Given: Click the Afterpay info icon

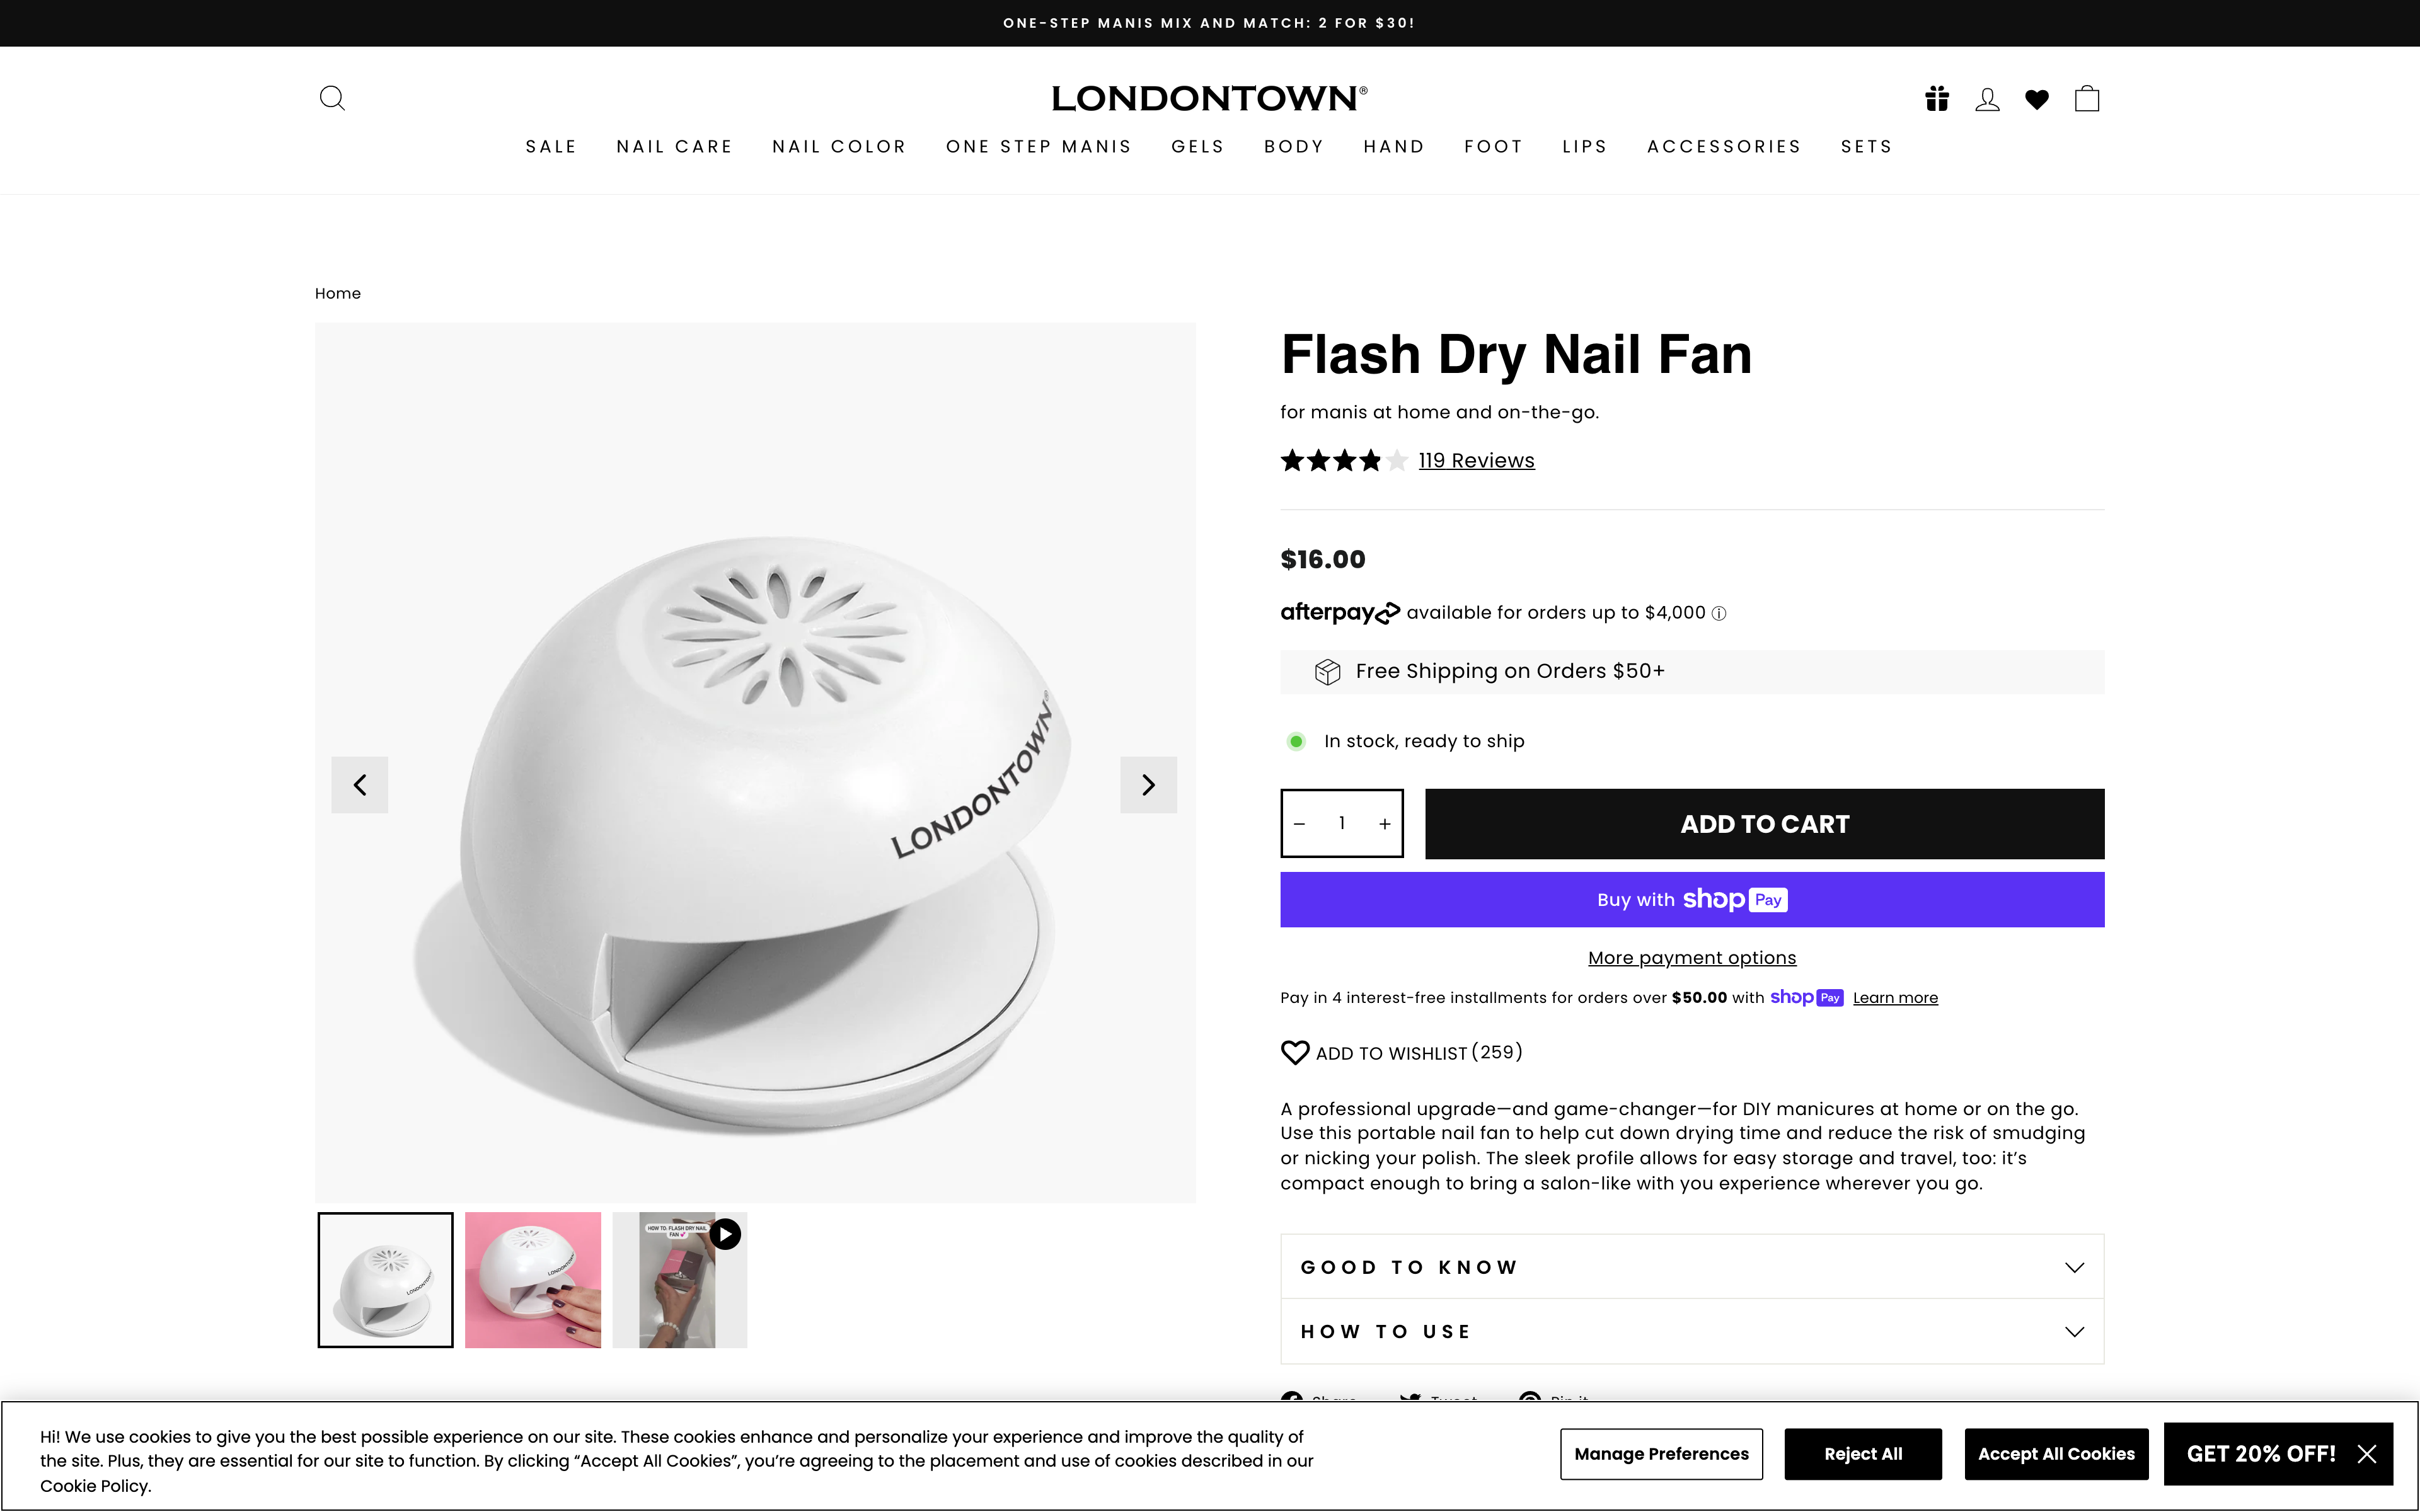Looking at the screenshot, I should tap(1719, 613).
